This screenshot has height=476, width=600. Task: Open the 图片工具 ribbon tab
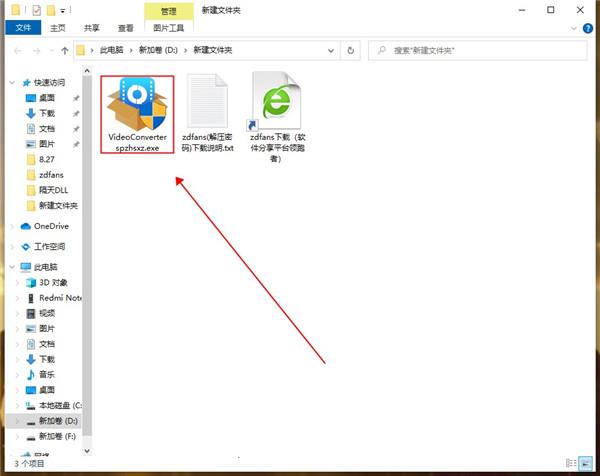pos(169,28)
